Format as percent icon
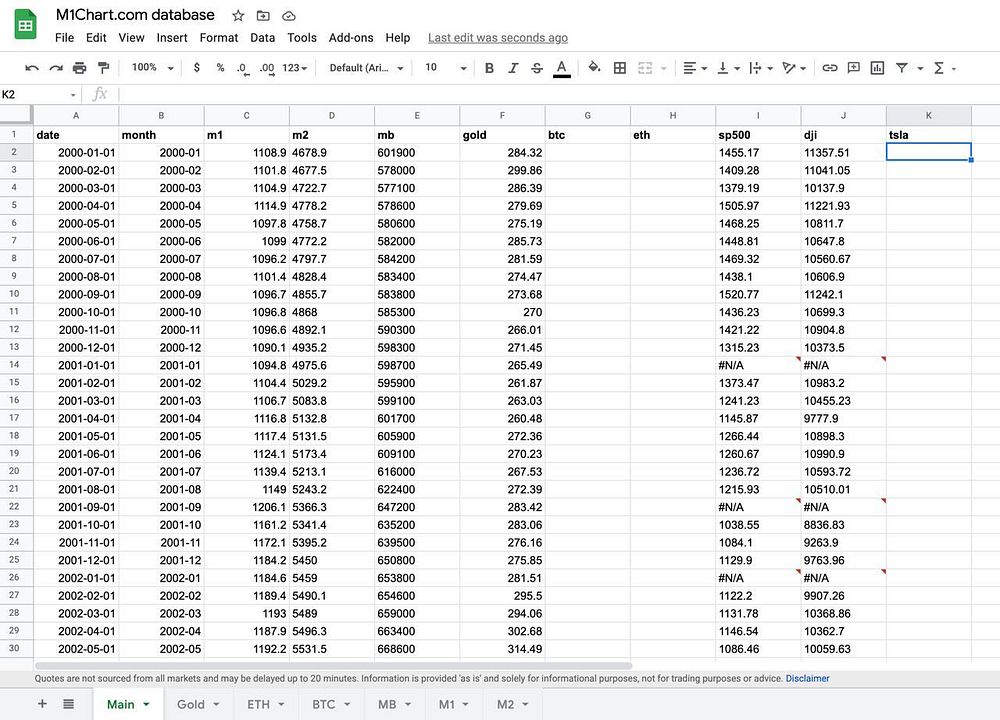Screen dimensions: 1000x720 click(220, 68)
